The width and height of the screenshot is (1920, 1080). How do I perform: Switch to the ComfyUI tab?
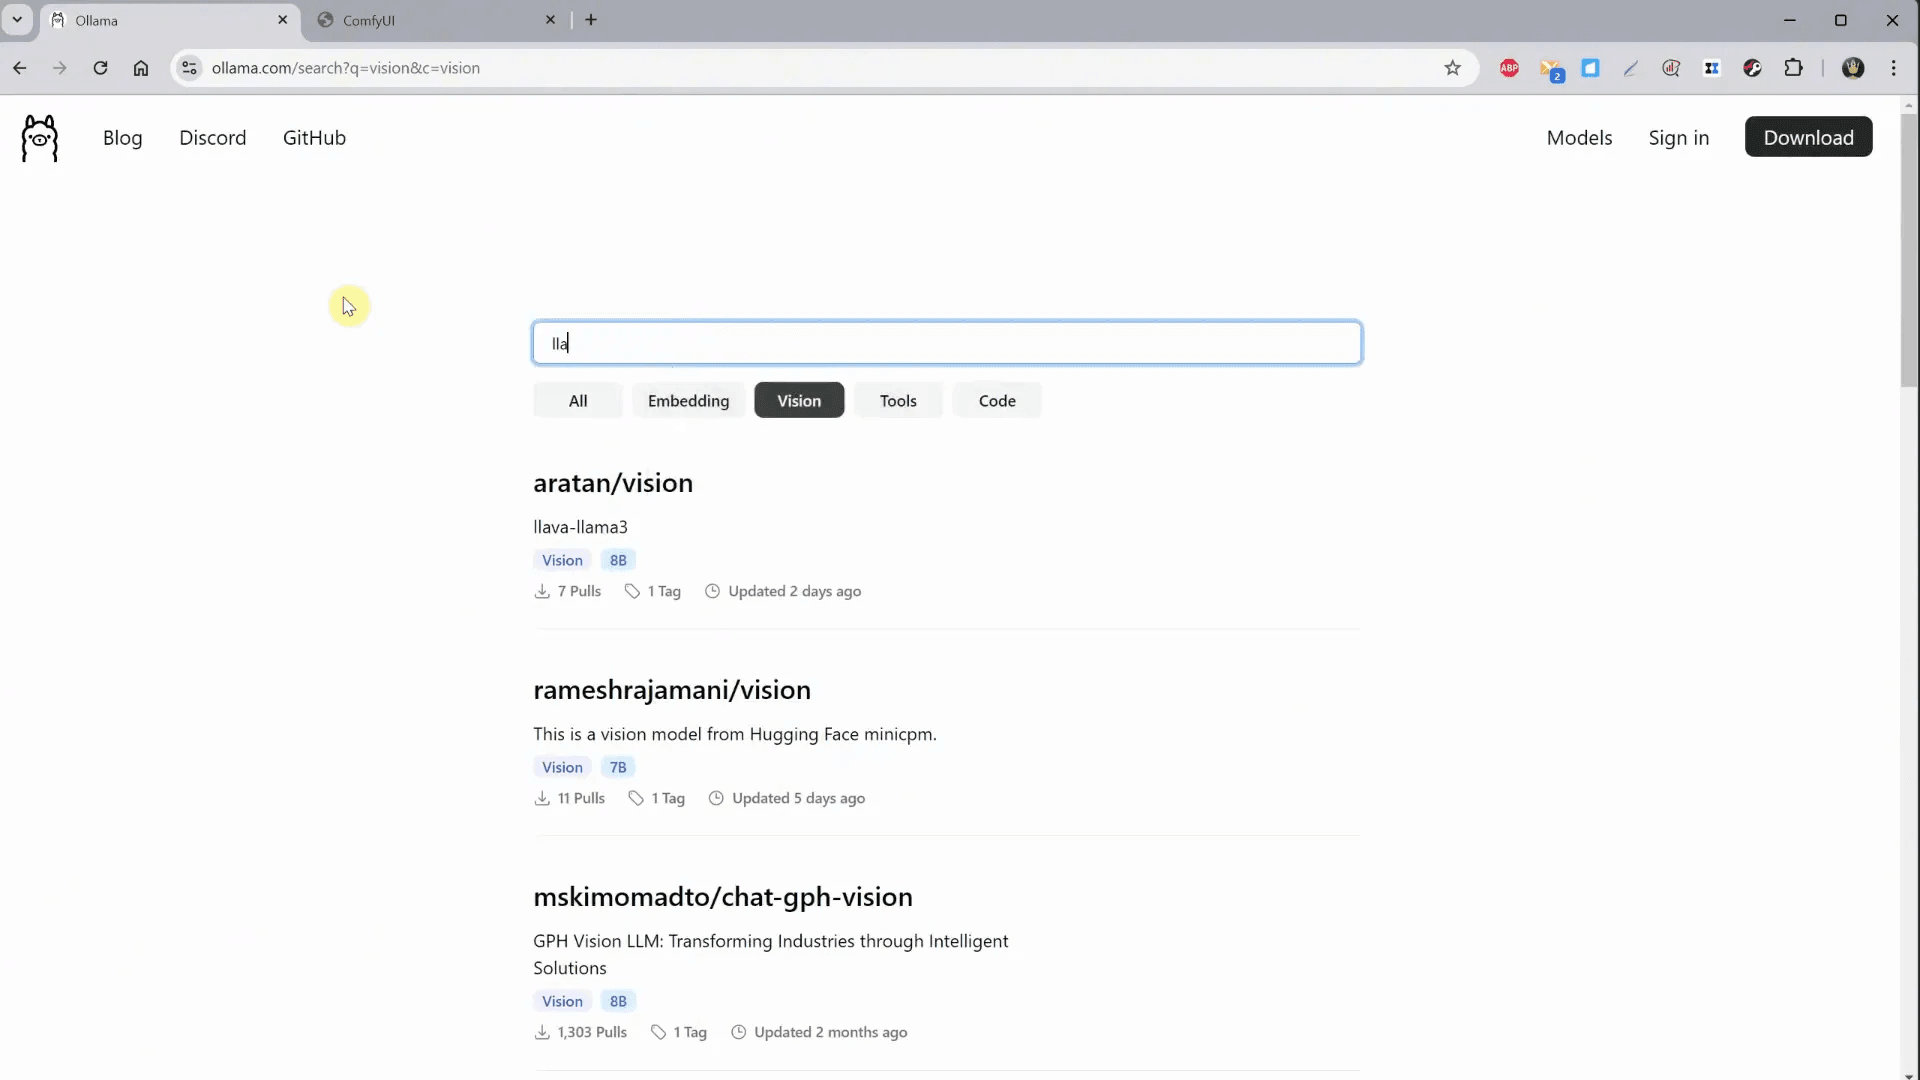(420, 20)
